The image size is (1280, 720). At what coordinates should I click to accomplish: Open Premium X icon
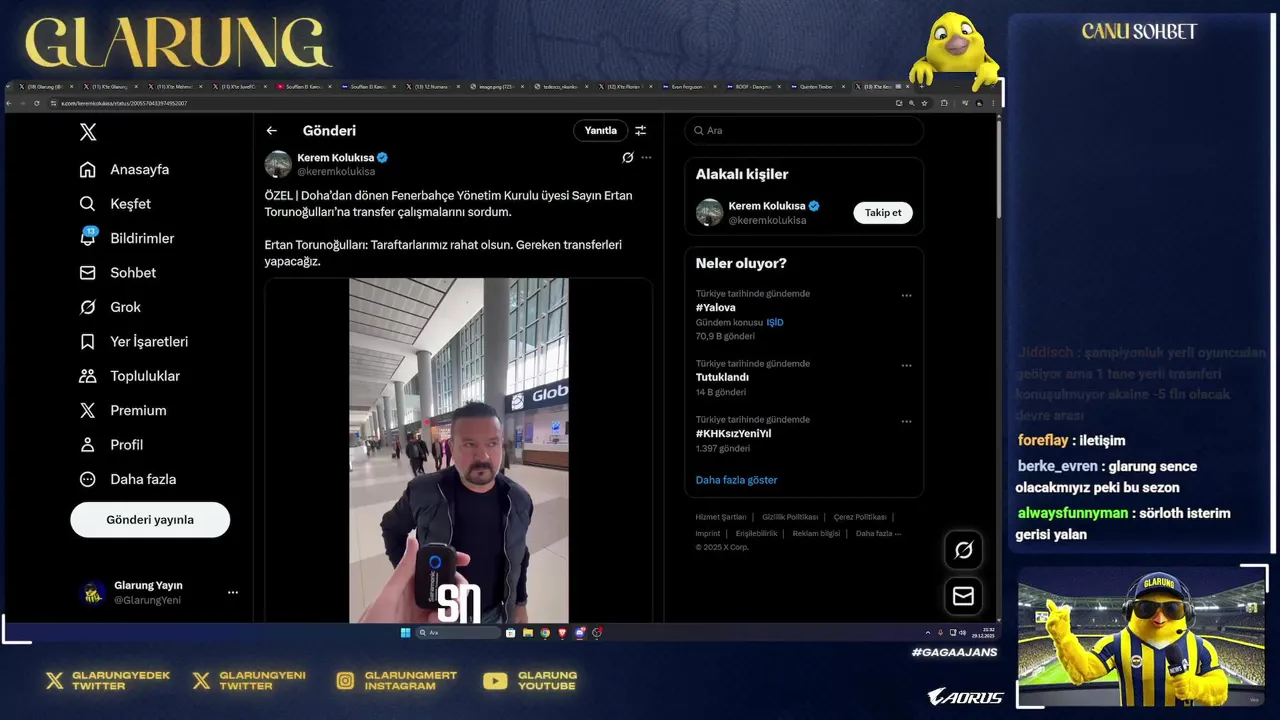pos(88,411)
